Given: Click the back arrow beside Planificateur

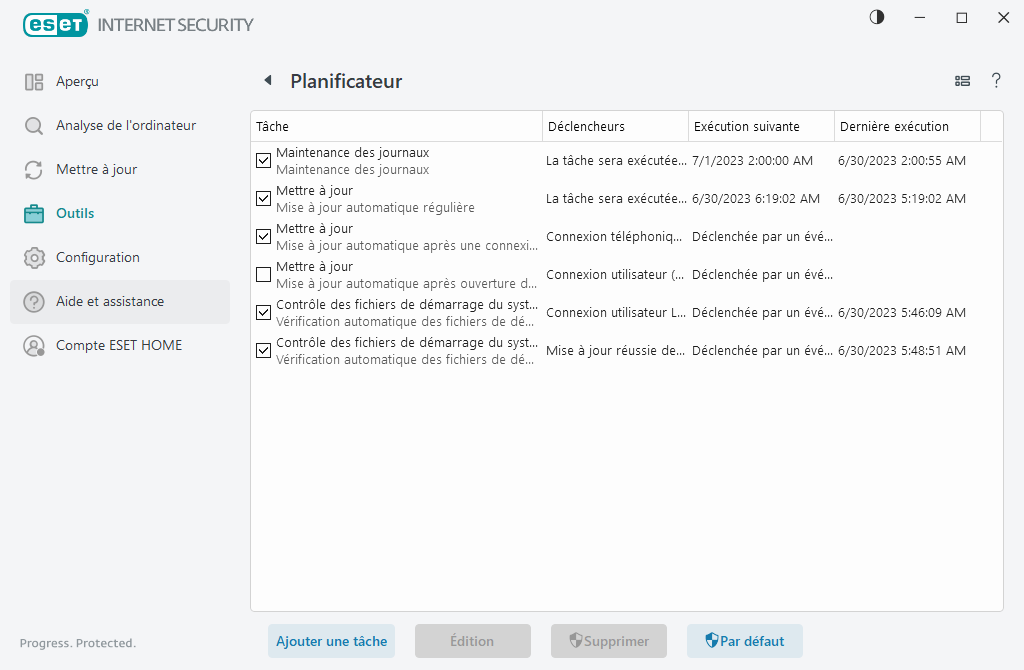Looking at the screenshot, I should point(267,80).
